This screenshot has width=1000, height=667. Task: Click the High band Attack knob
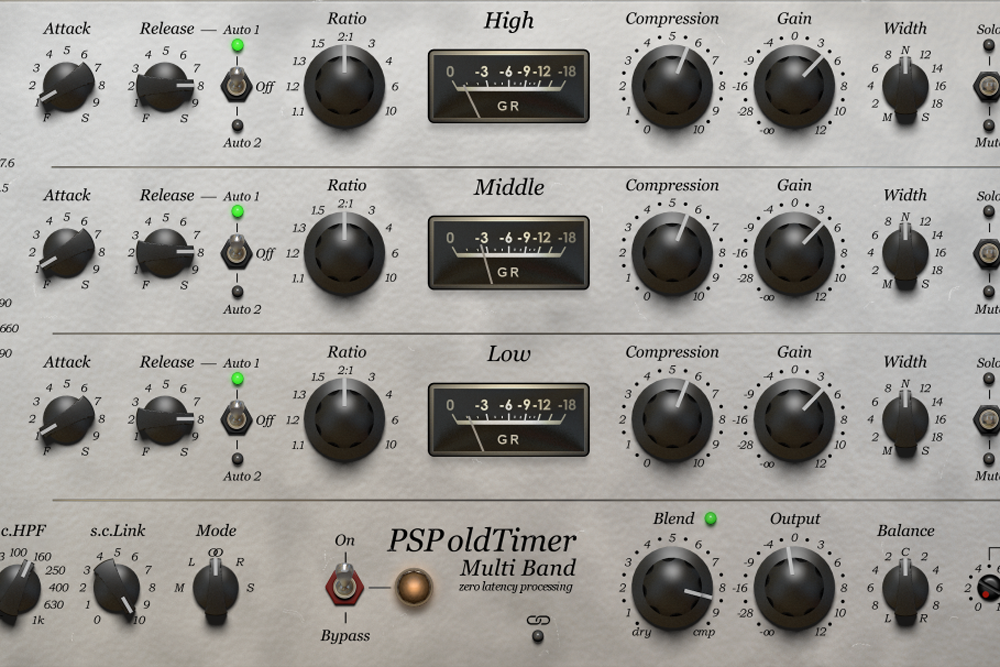[67, 87]
